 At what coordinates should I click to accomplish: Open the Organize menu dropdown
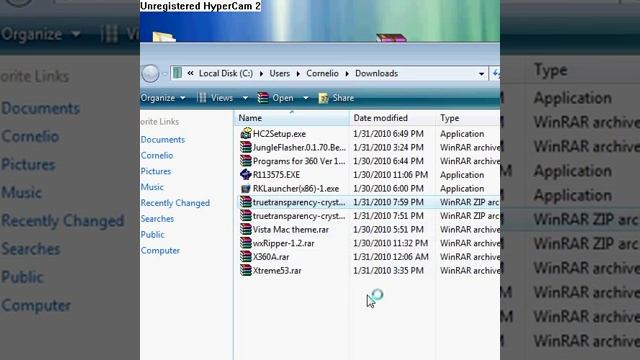[163, 98]
